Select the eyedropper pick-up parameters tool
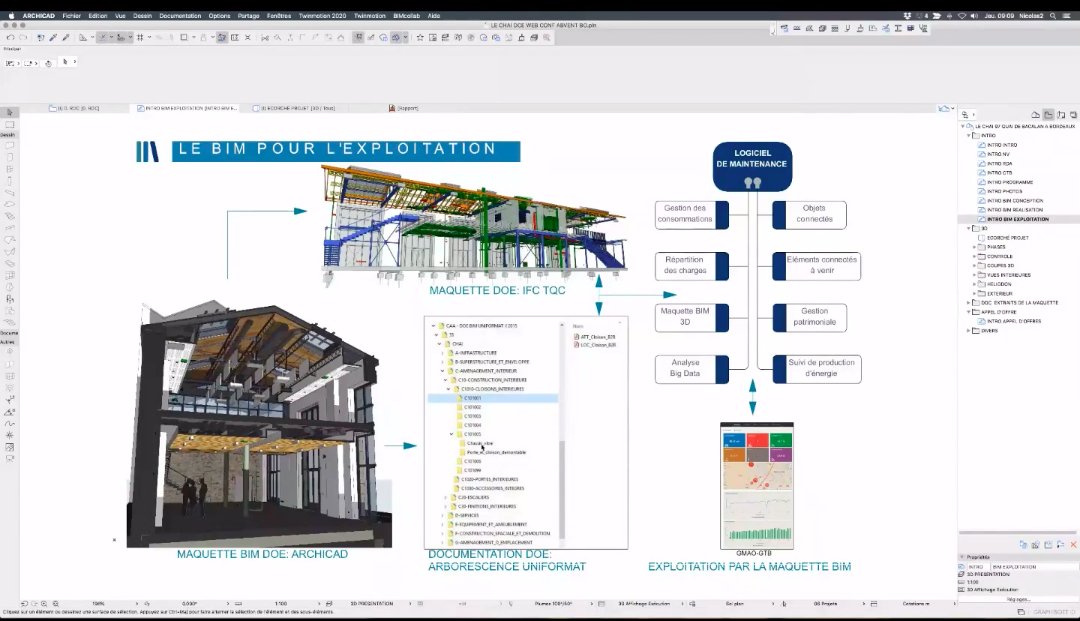Screen dimensions: 1080x621 click(53, 38)
